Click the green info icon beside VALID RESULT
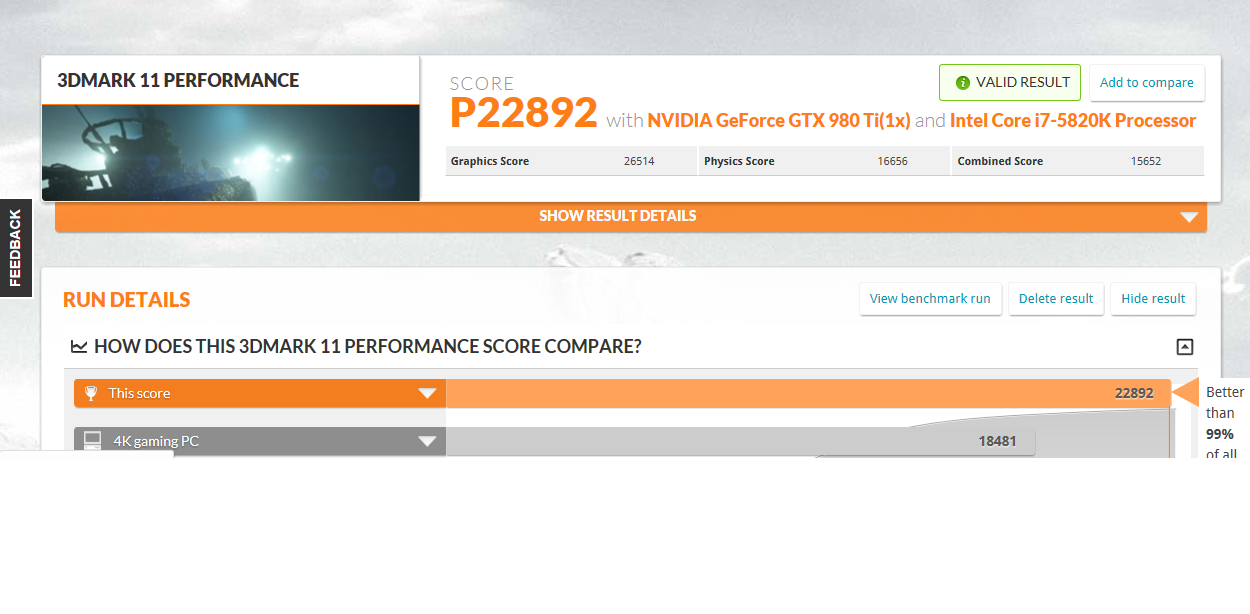 click(x=962, y=83)
